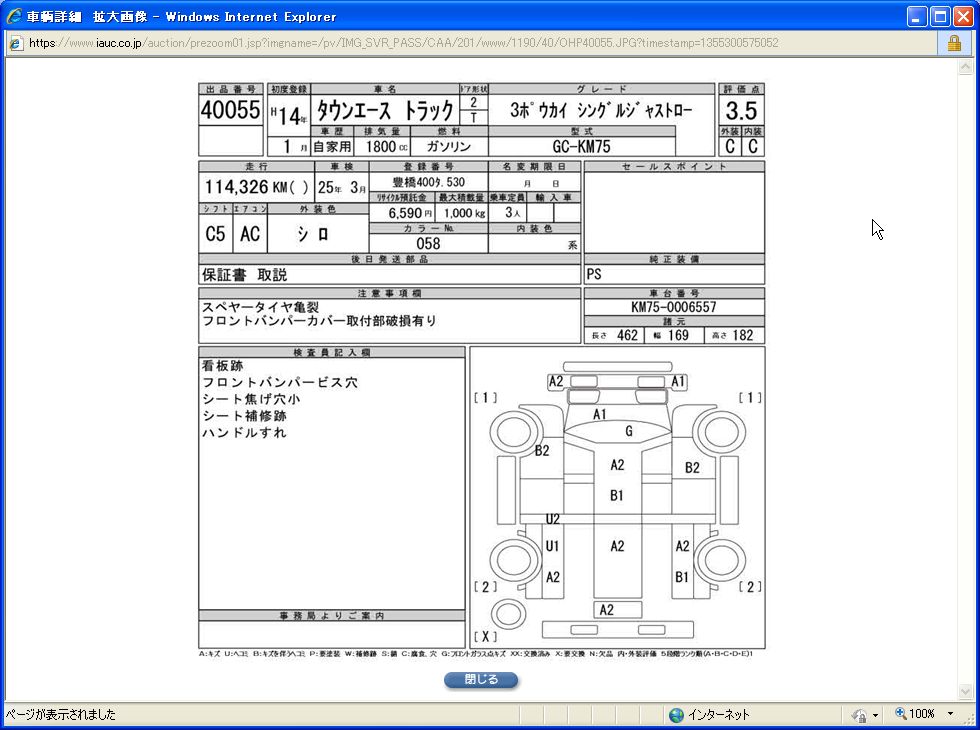Click the scrollbar down arrow
Screen dimensions: 980x730
(965, 692)
